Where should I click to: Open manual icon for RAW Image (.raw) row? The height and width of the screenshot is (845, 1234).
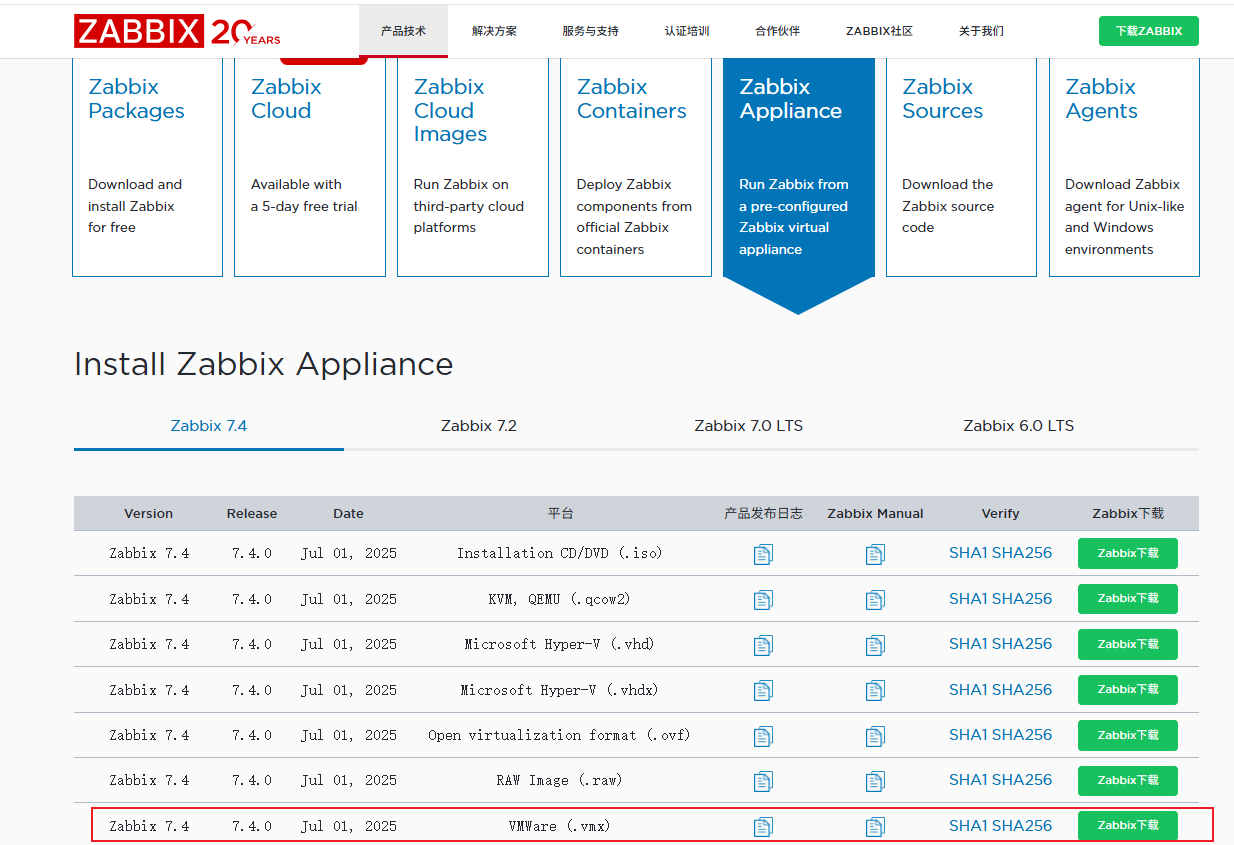pyautogui.click(x=875, y=781)
